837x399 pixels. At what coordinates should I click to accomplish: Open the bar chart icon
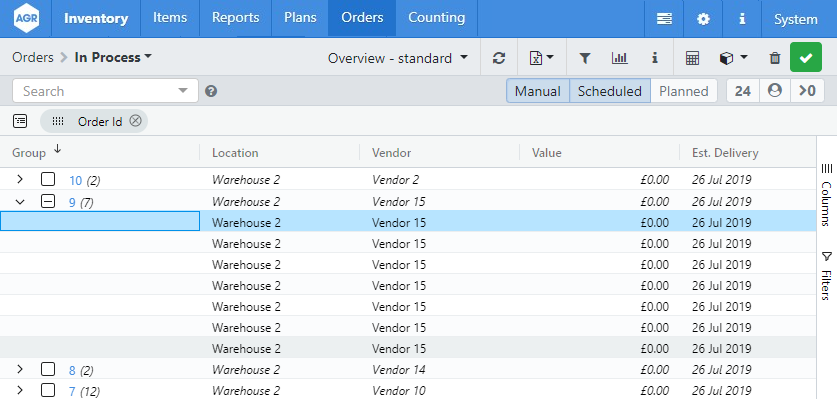(619, 58)
